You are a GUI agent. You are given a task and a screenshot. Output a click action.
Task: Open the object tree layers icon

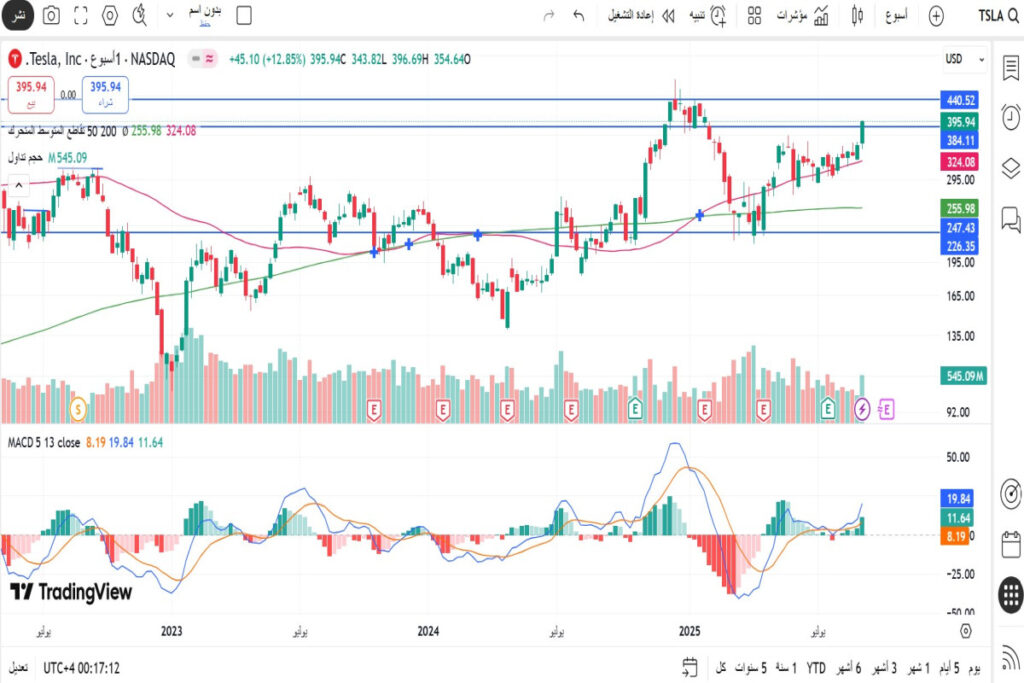[x=1010, y=166]
